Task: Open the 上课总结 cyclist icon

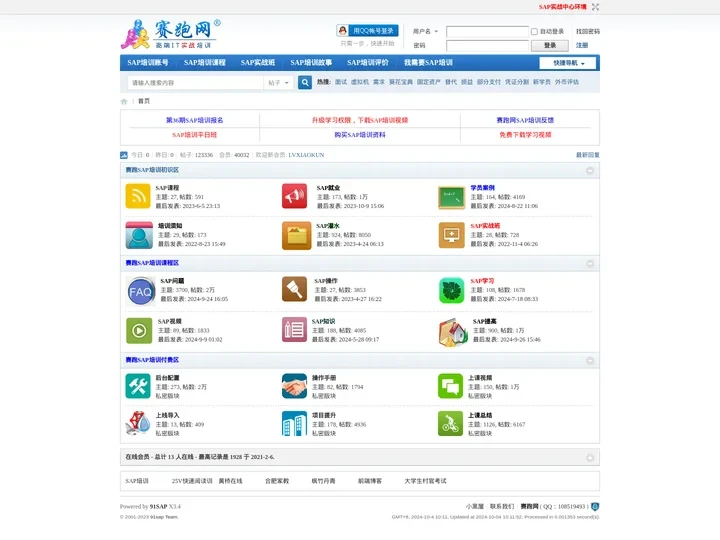Action: [450, 423]
